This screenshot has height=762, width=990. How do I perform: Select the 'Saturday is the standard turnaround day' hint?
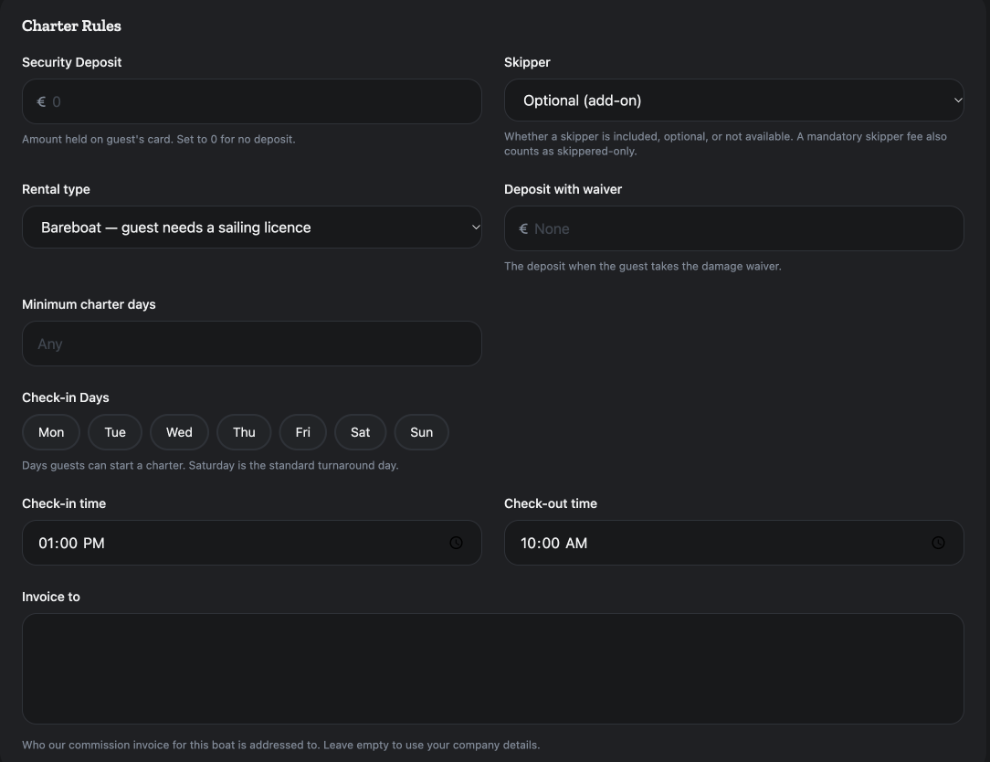pyautogui.click(x=210, y=466)
